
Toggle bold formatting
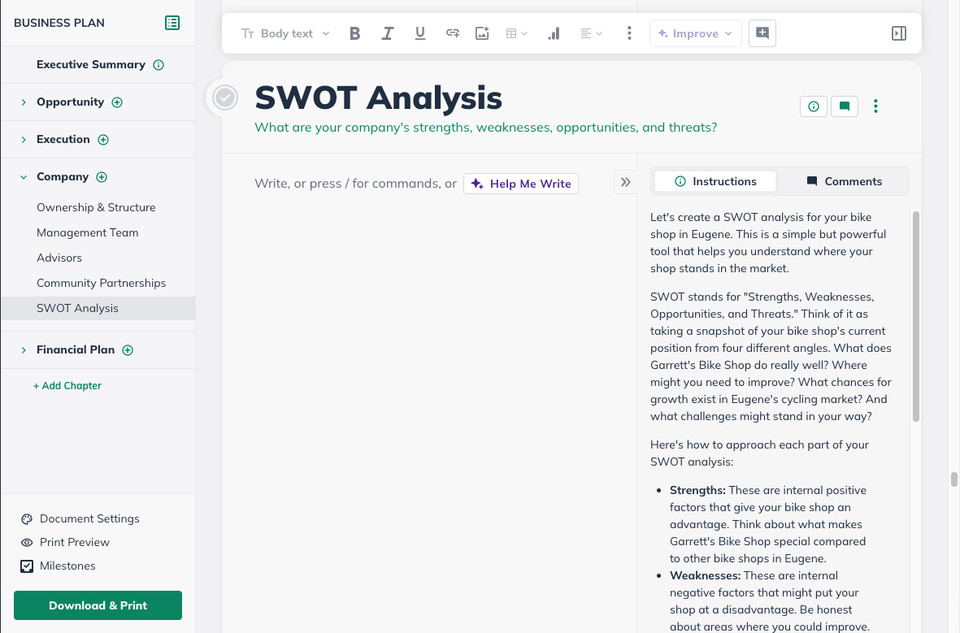354,34
